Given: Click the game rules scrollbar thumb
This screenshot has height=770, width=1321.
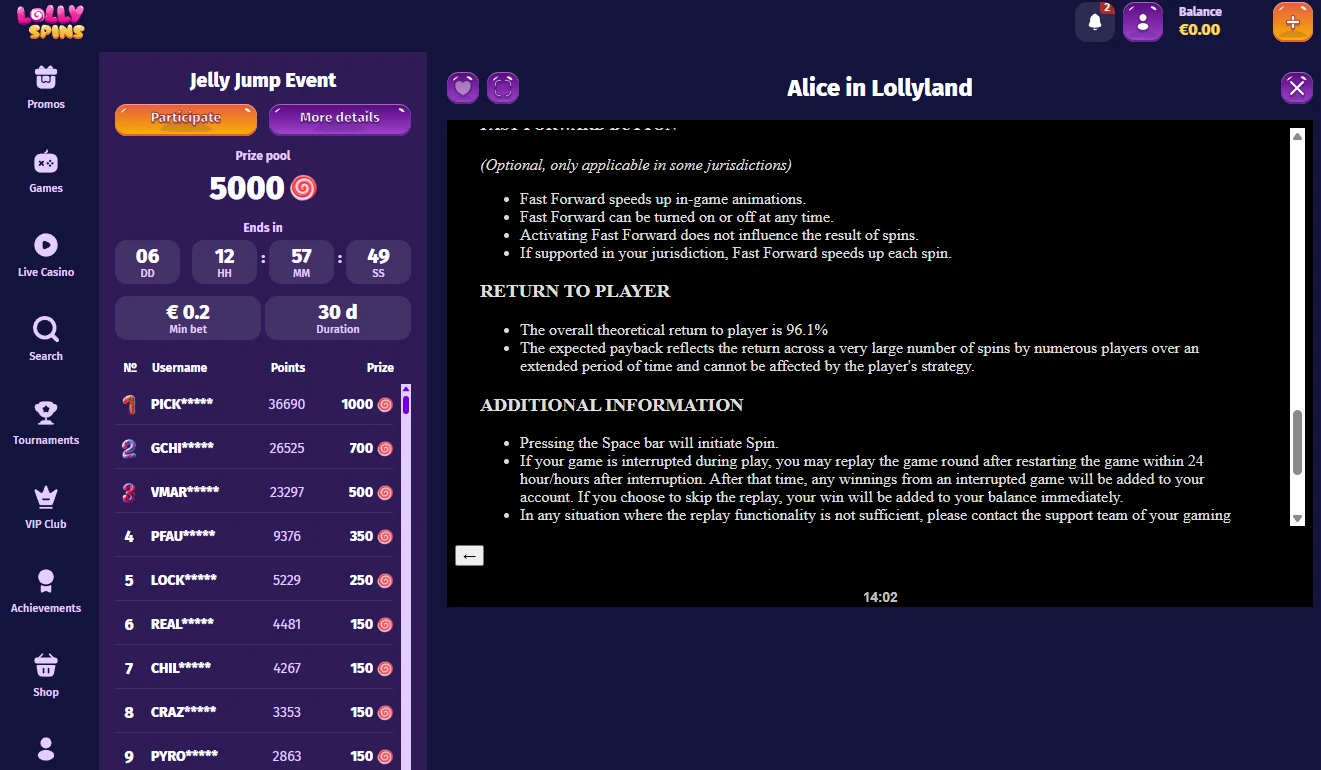Looking at the screenshot, I should [1297, 442].
